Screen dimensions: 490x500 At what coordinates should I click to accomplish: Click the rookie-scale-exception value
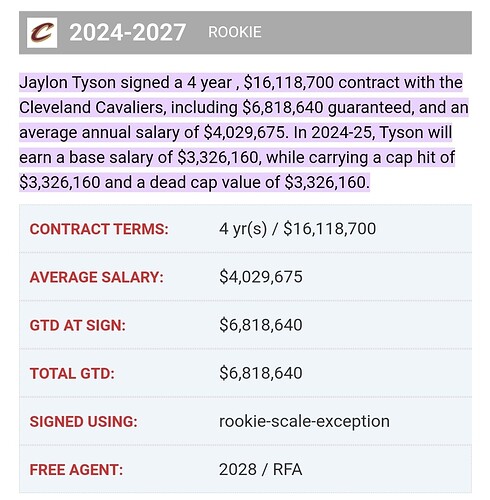pos(304,421)
